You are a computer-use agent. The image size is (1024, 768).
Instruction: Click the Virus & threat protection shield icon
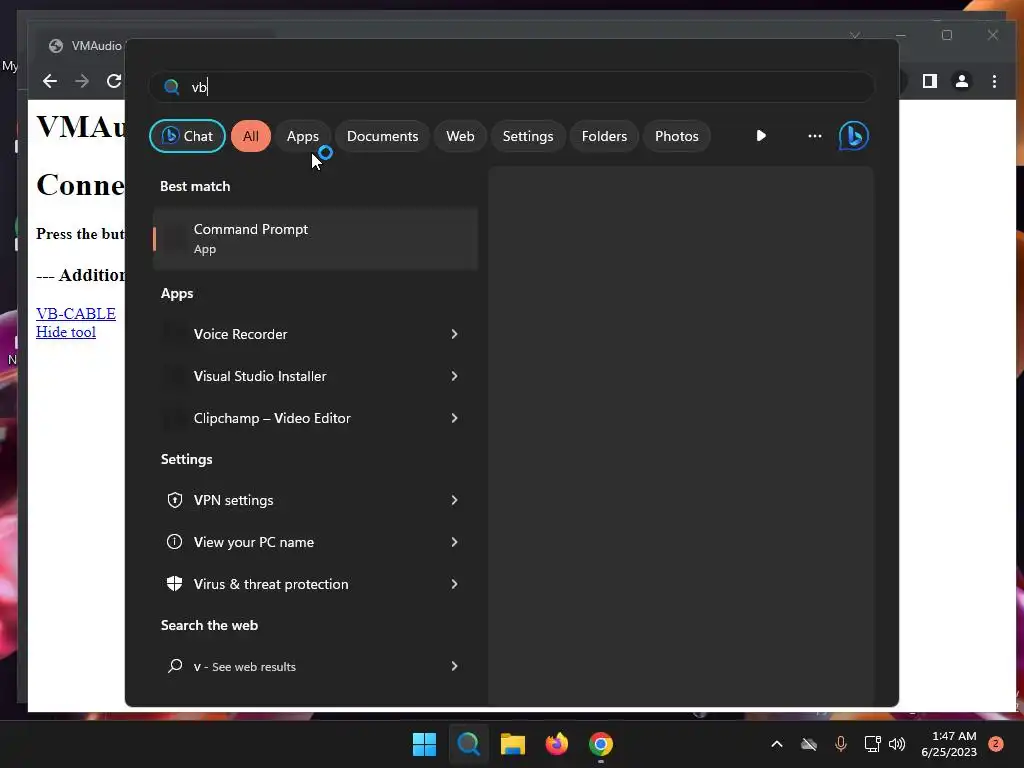pos(174,584)
